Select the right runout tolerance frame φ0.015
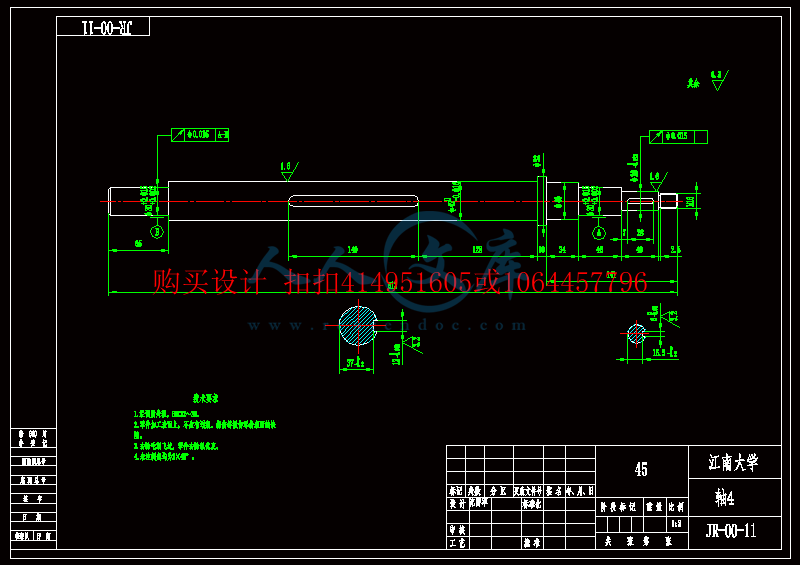800x565 pixels. click(678, 137)
